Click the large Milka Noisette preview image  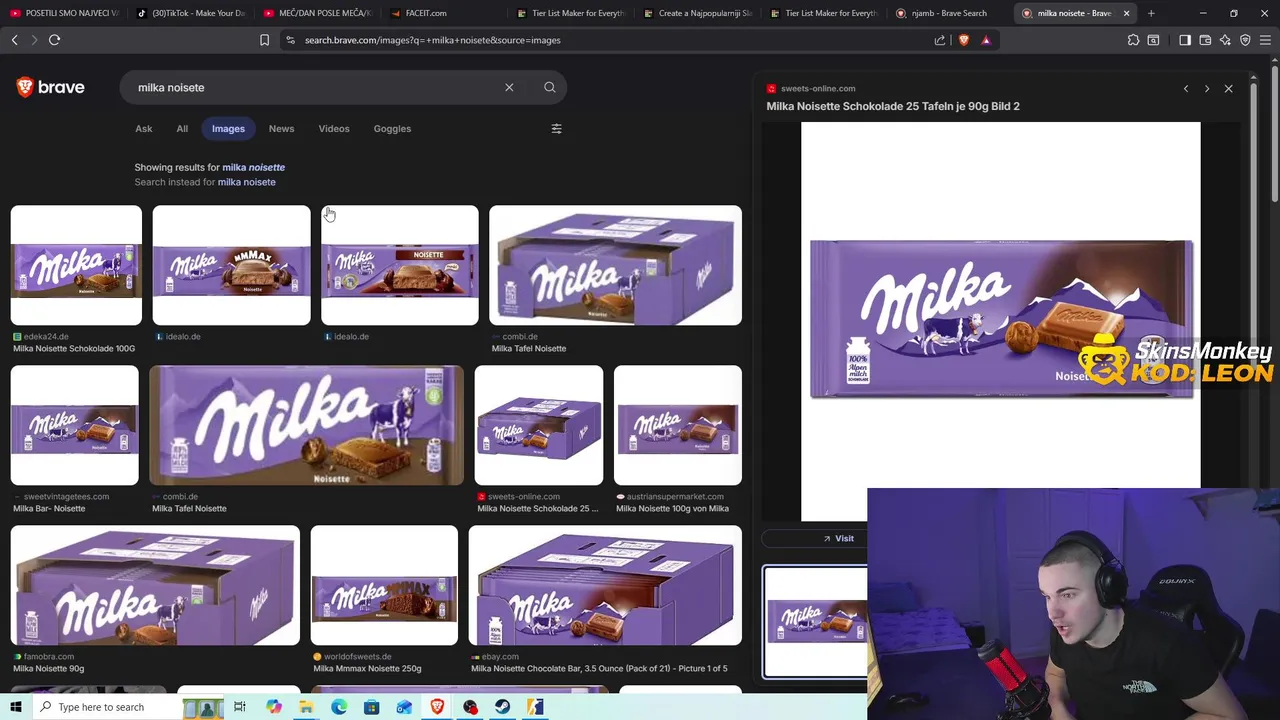1001,320
